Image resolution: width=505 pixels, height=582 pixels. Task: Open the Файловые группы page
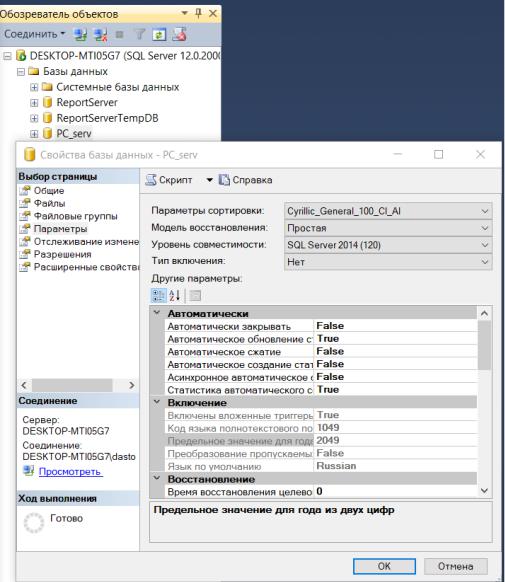[76, 216]
